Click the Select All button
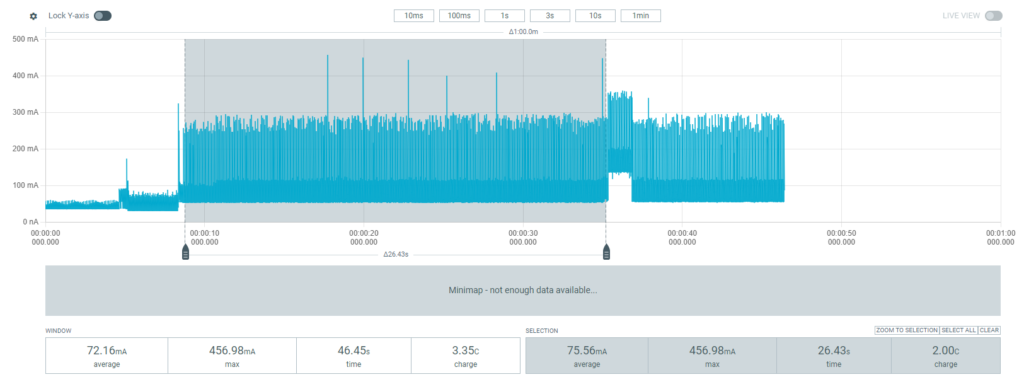The height and width of the screenshot is (389, 1024). 959,330
